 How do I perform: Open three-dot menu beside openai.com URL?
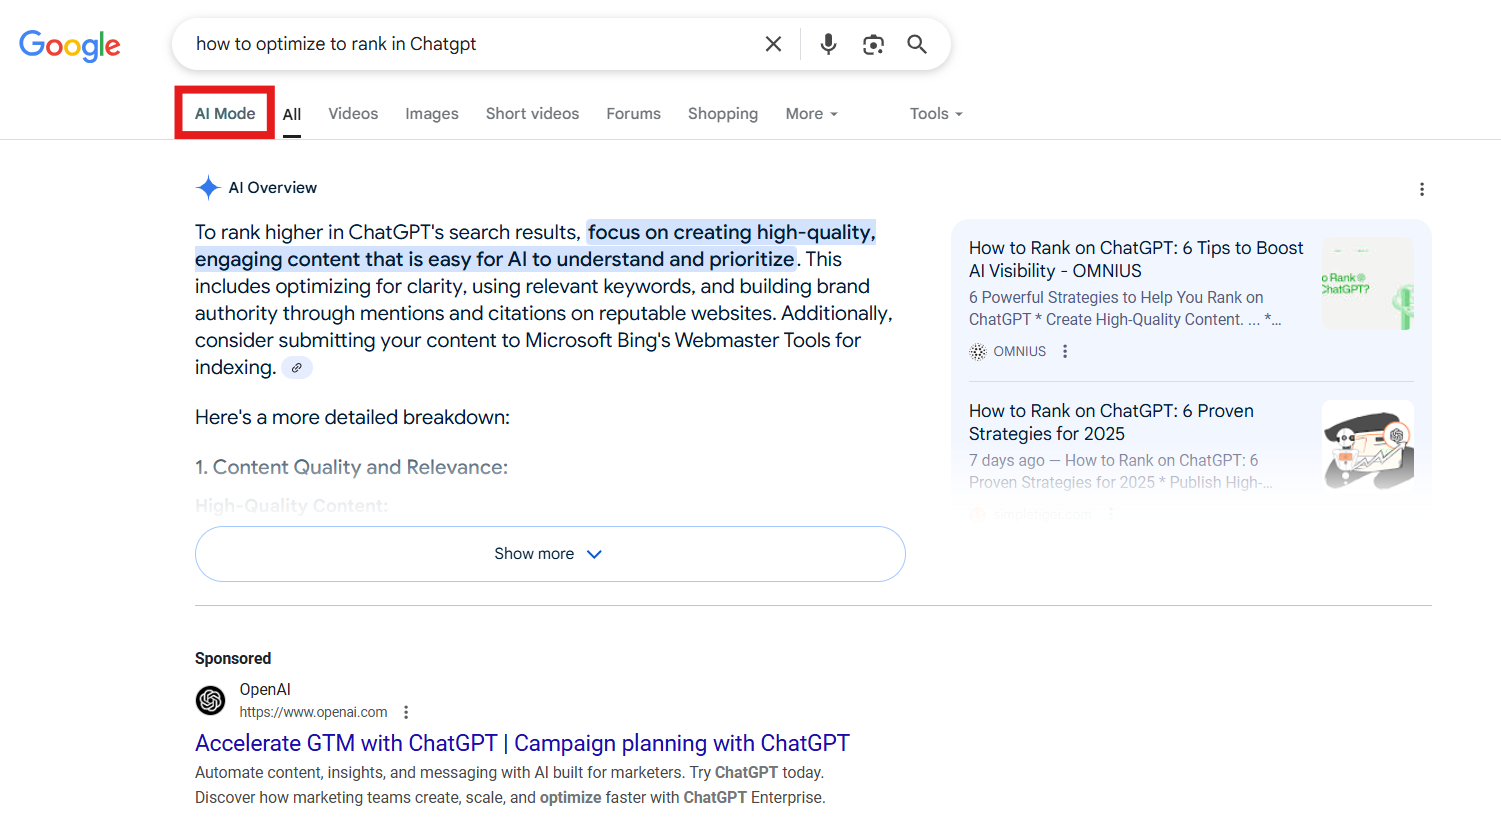[406, 712]
